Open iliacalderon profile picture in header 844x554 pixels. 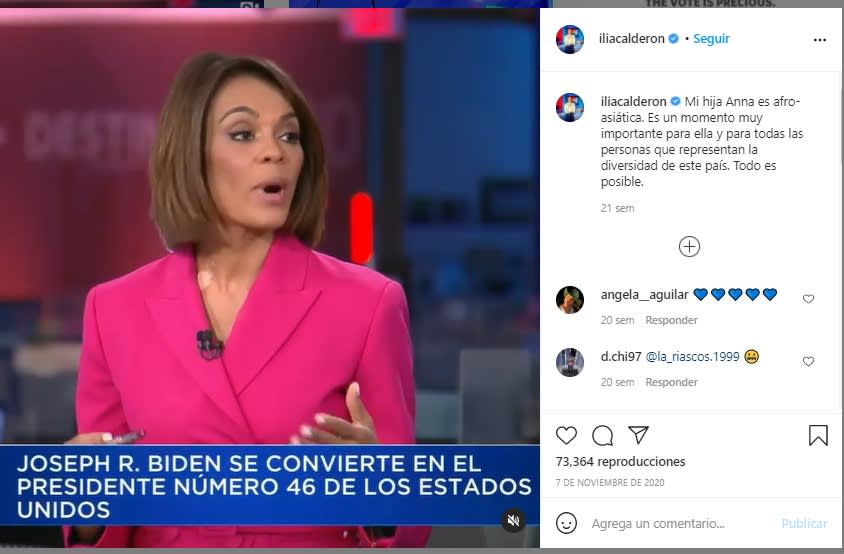569,39
